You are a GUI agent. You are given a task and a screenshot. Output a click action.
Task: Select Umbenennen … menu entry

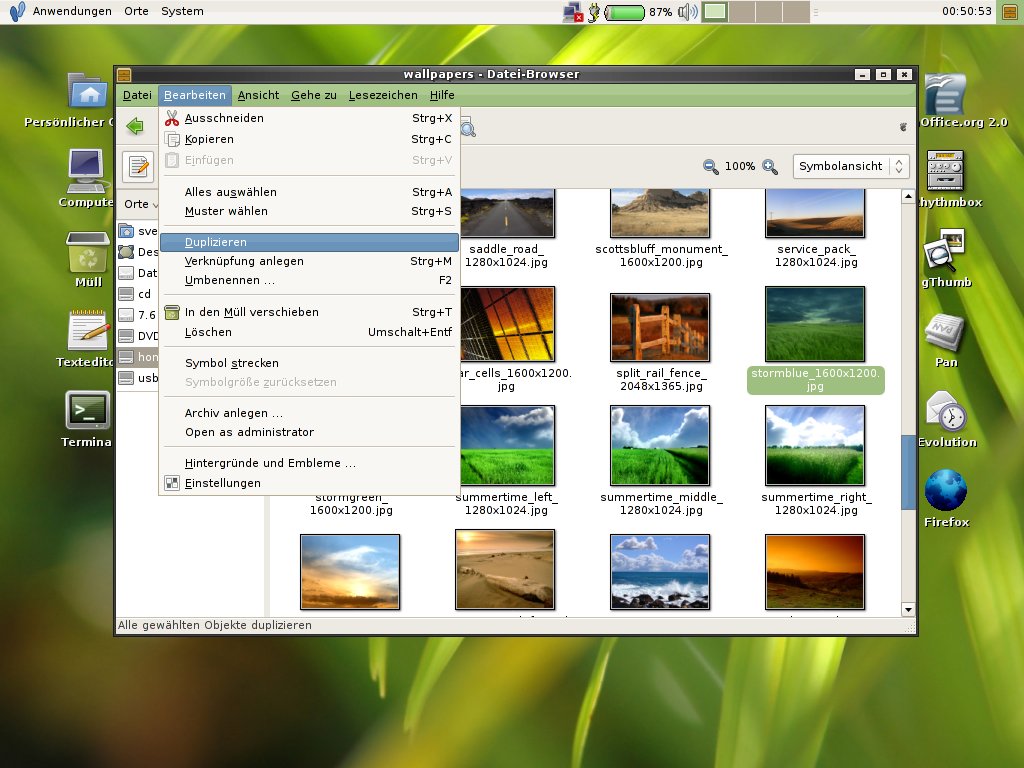coord(309,280)
